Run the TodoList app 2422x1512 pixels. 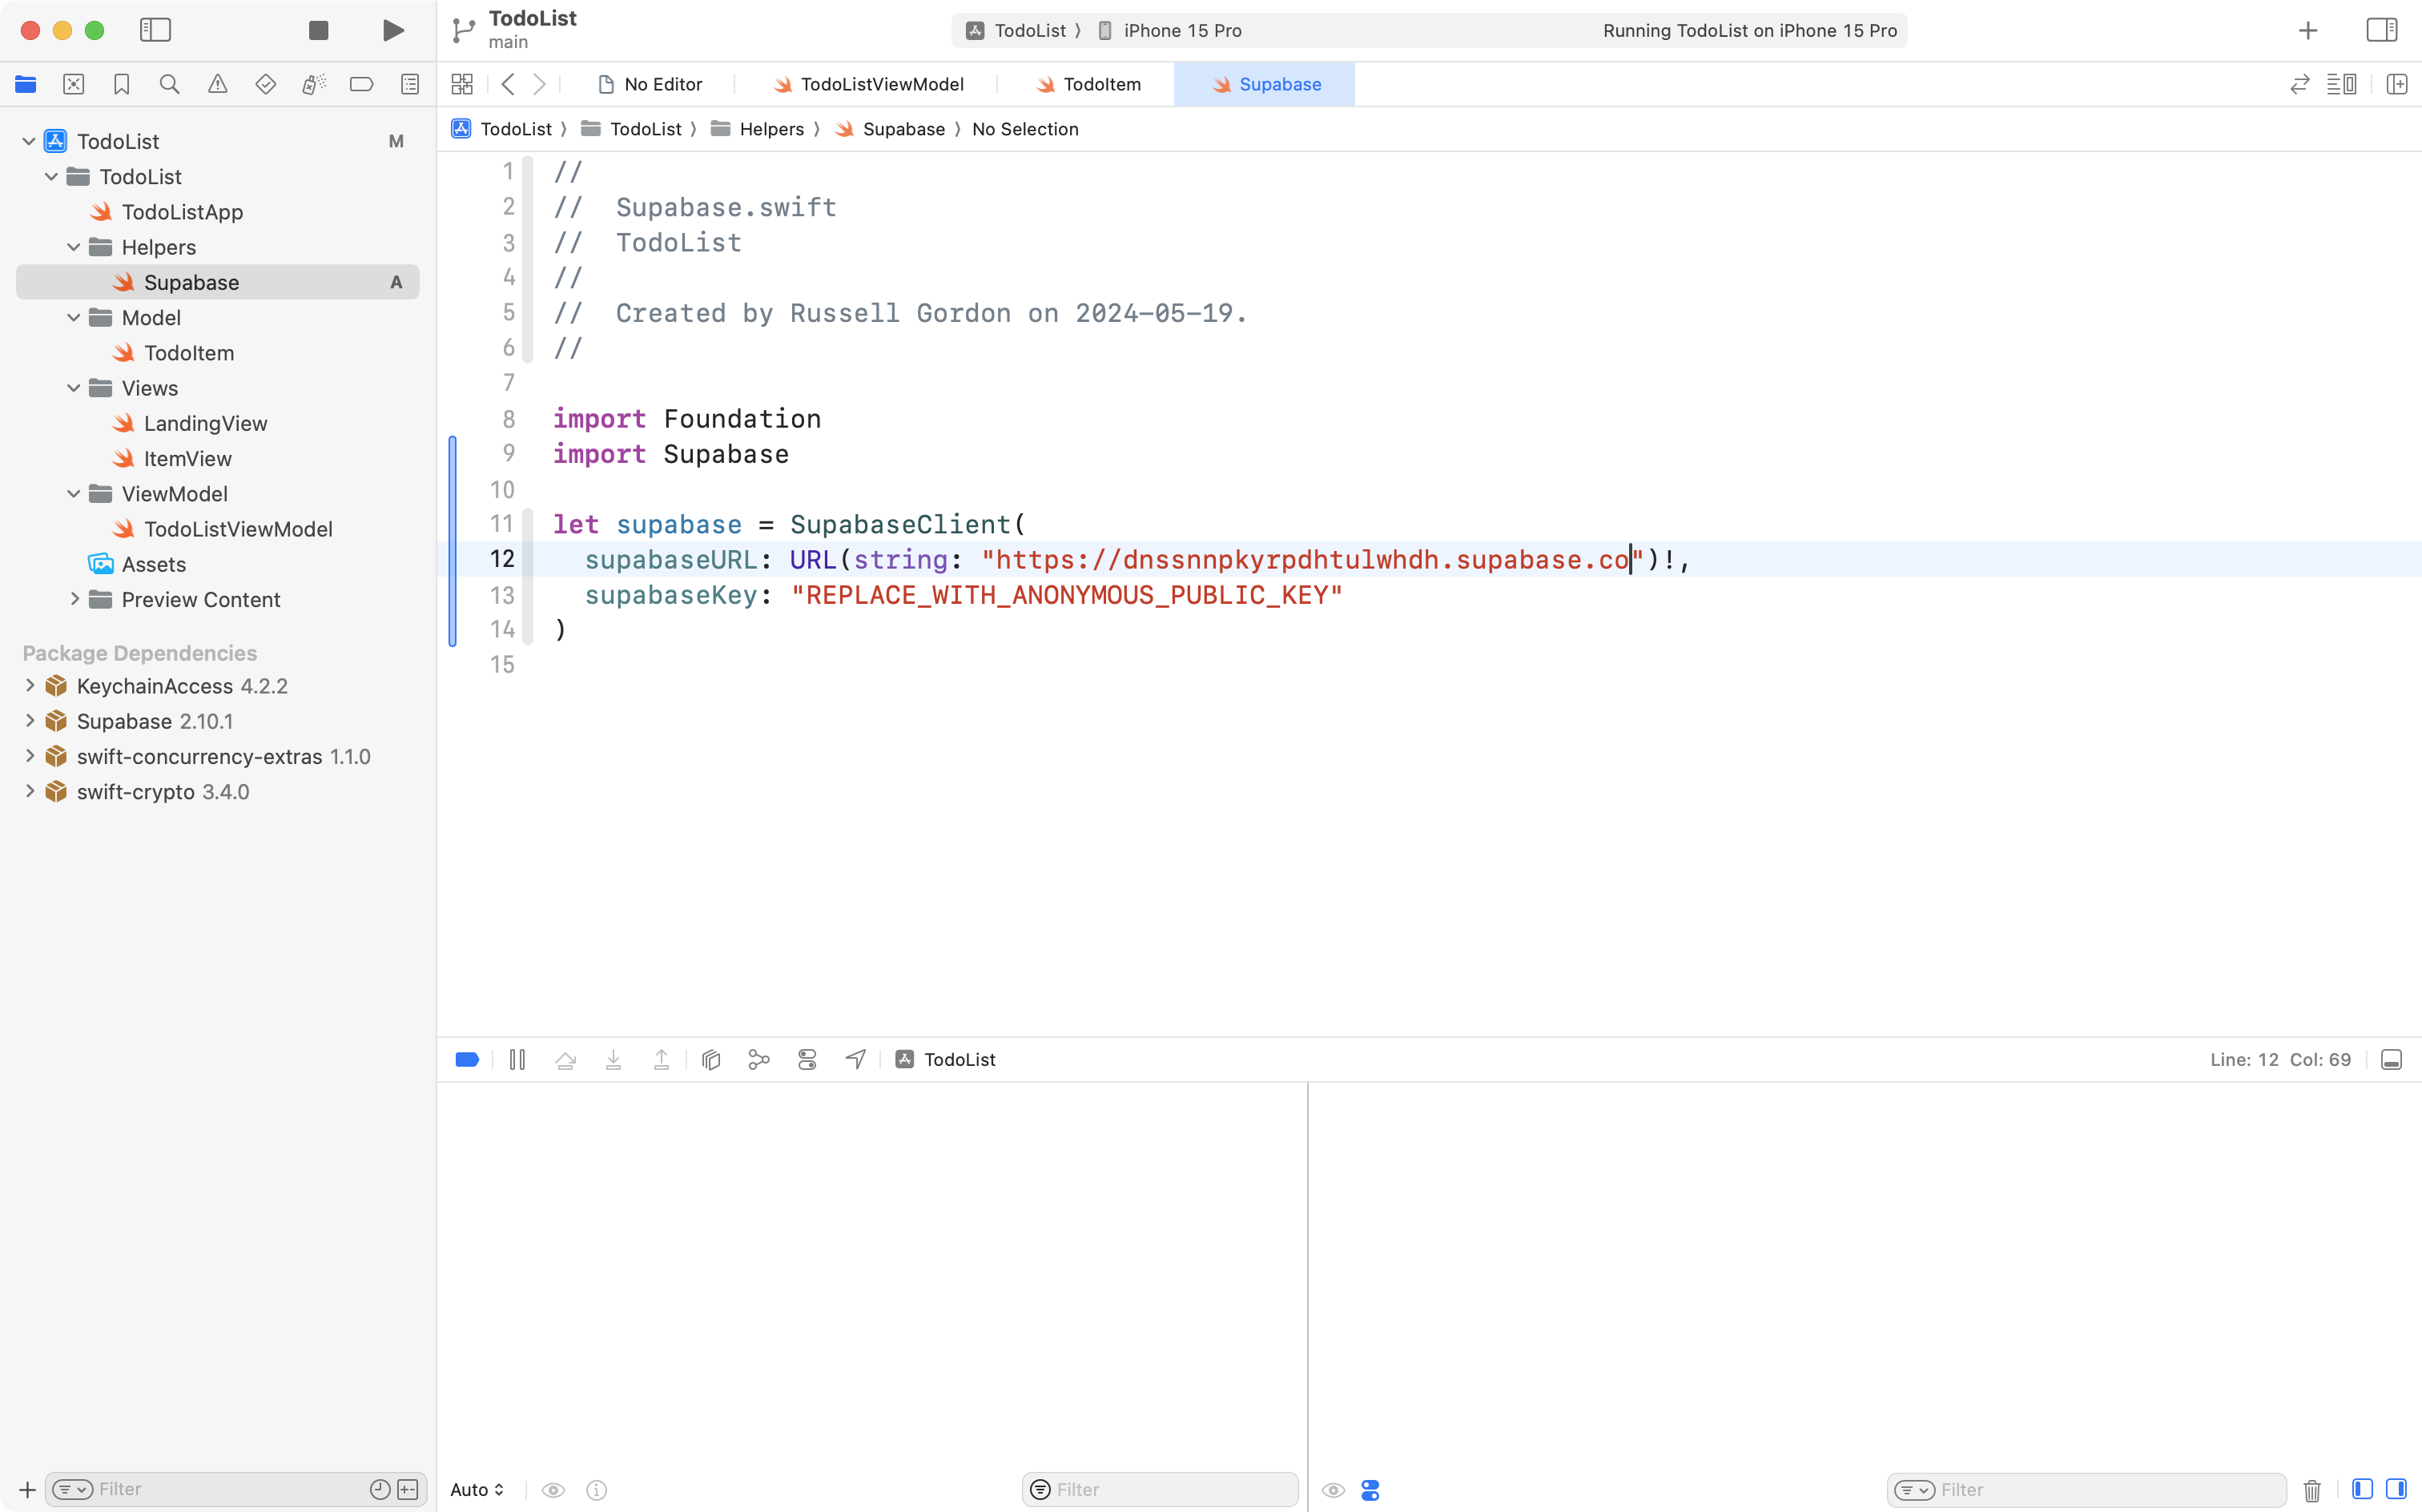392,30
